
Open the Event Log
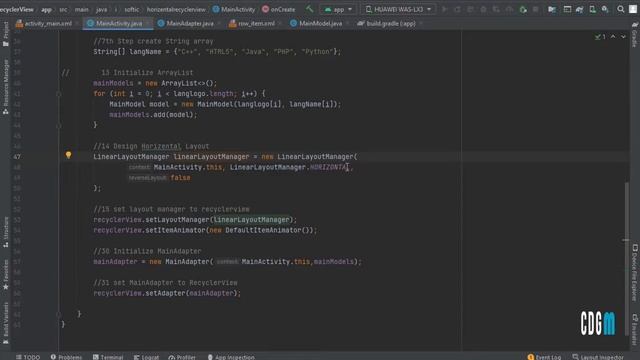tap(544, 357)
